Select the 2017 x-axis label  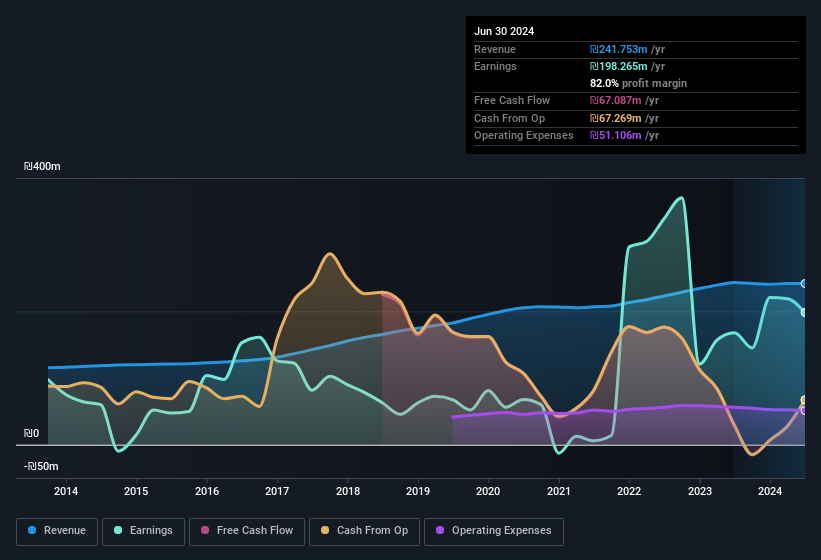point(277,491)
